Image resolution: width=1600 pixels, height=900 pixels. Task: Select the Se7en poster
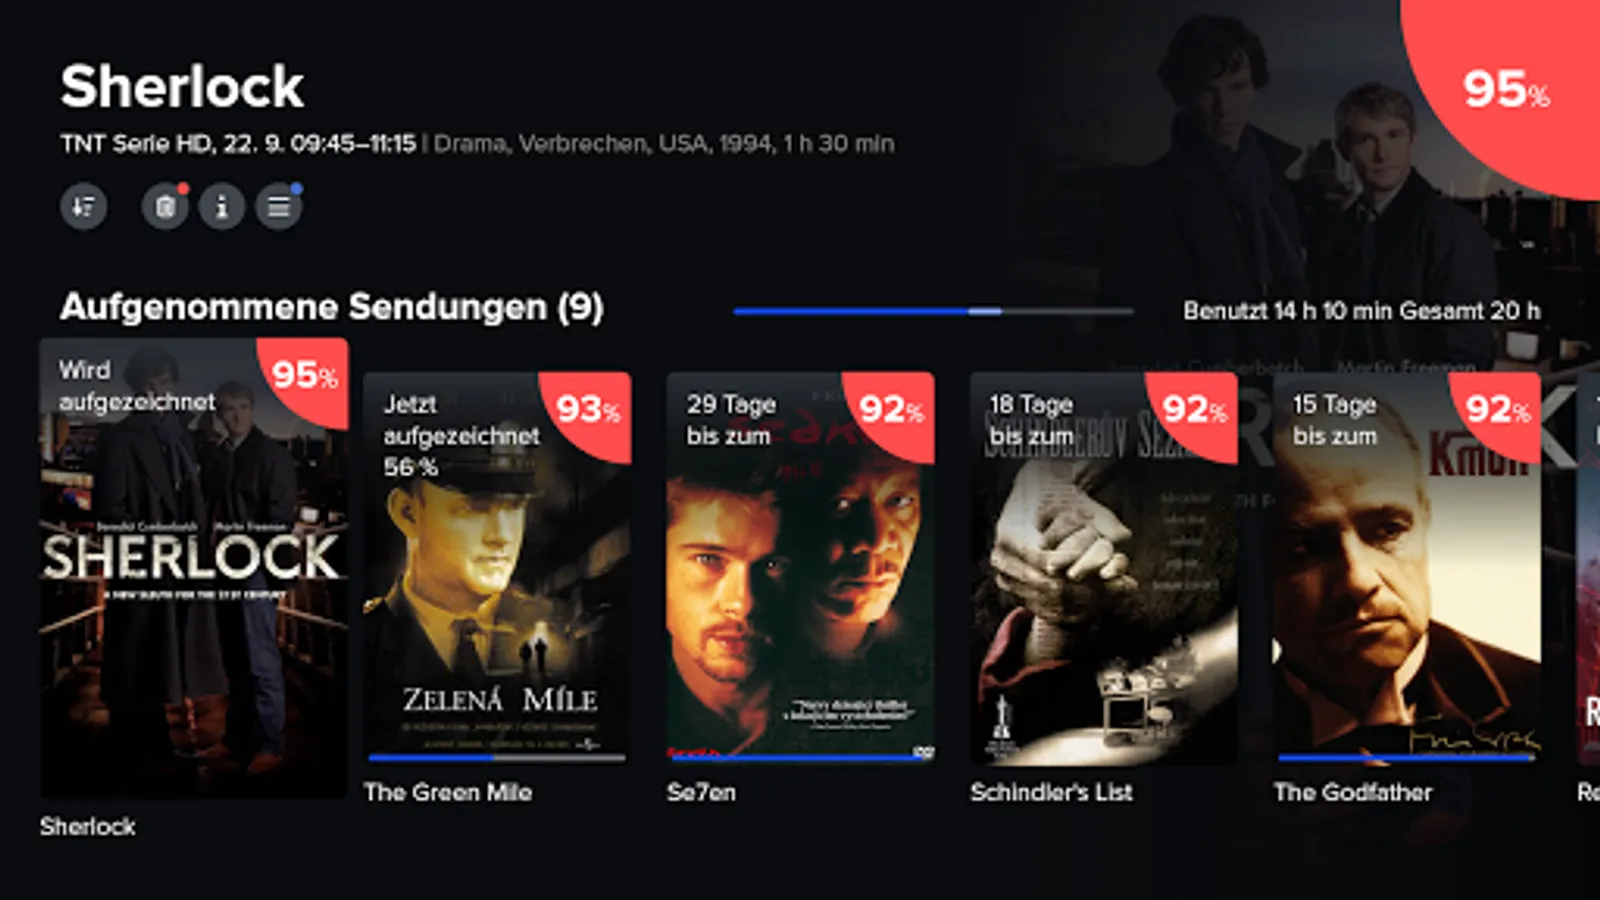coord(801,568)
